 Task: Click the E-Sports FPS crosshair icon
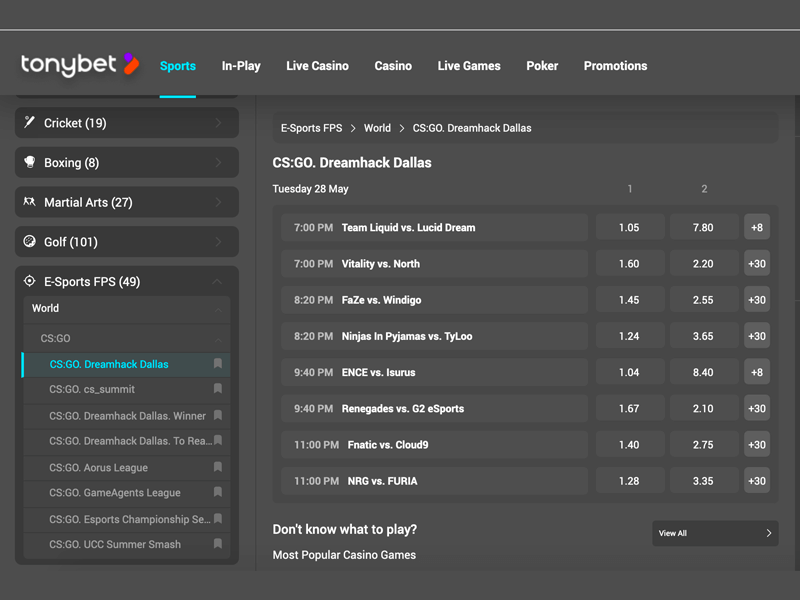(30, 282)
